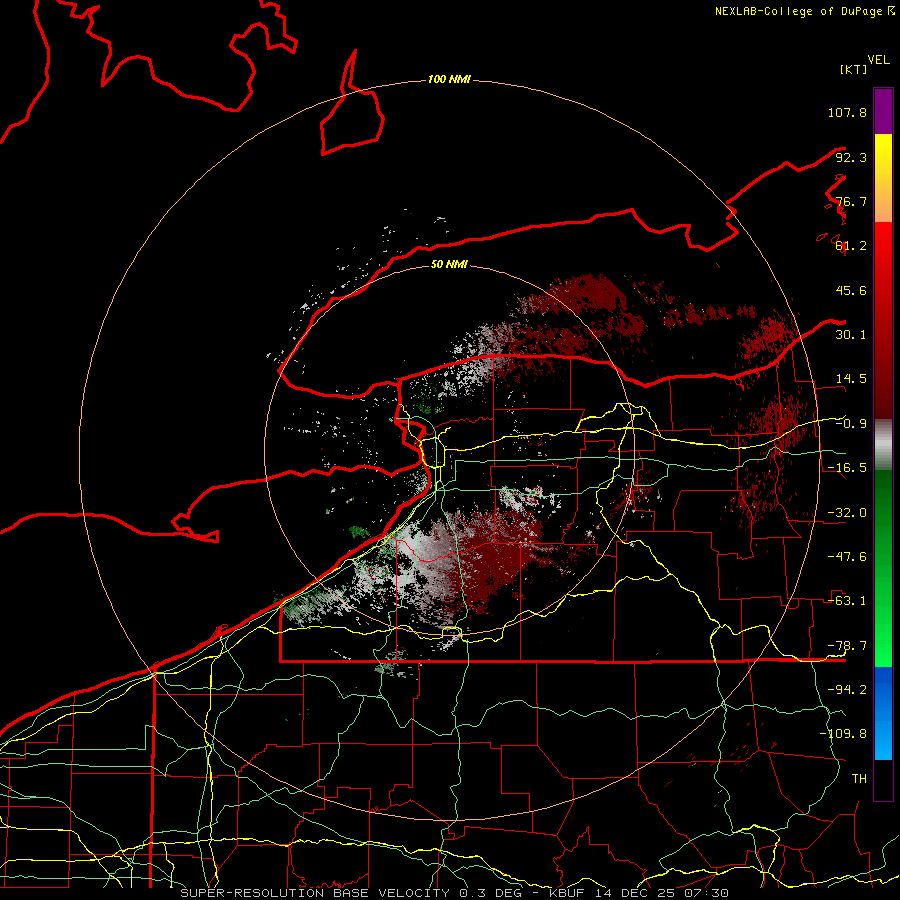Select the 107.8 velocity scale label
The image size is (900, 900).
click(847, 112)
